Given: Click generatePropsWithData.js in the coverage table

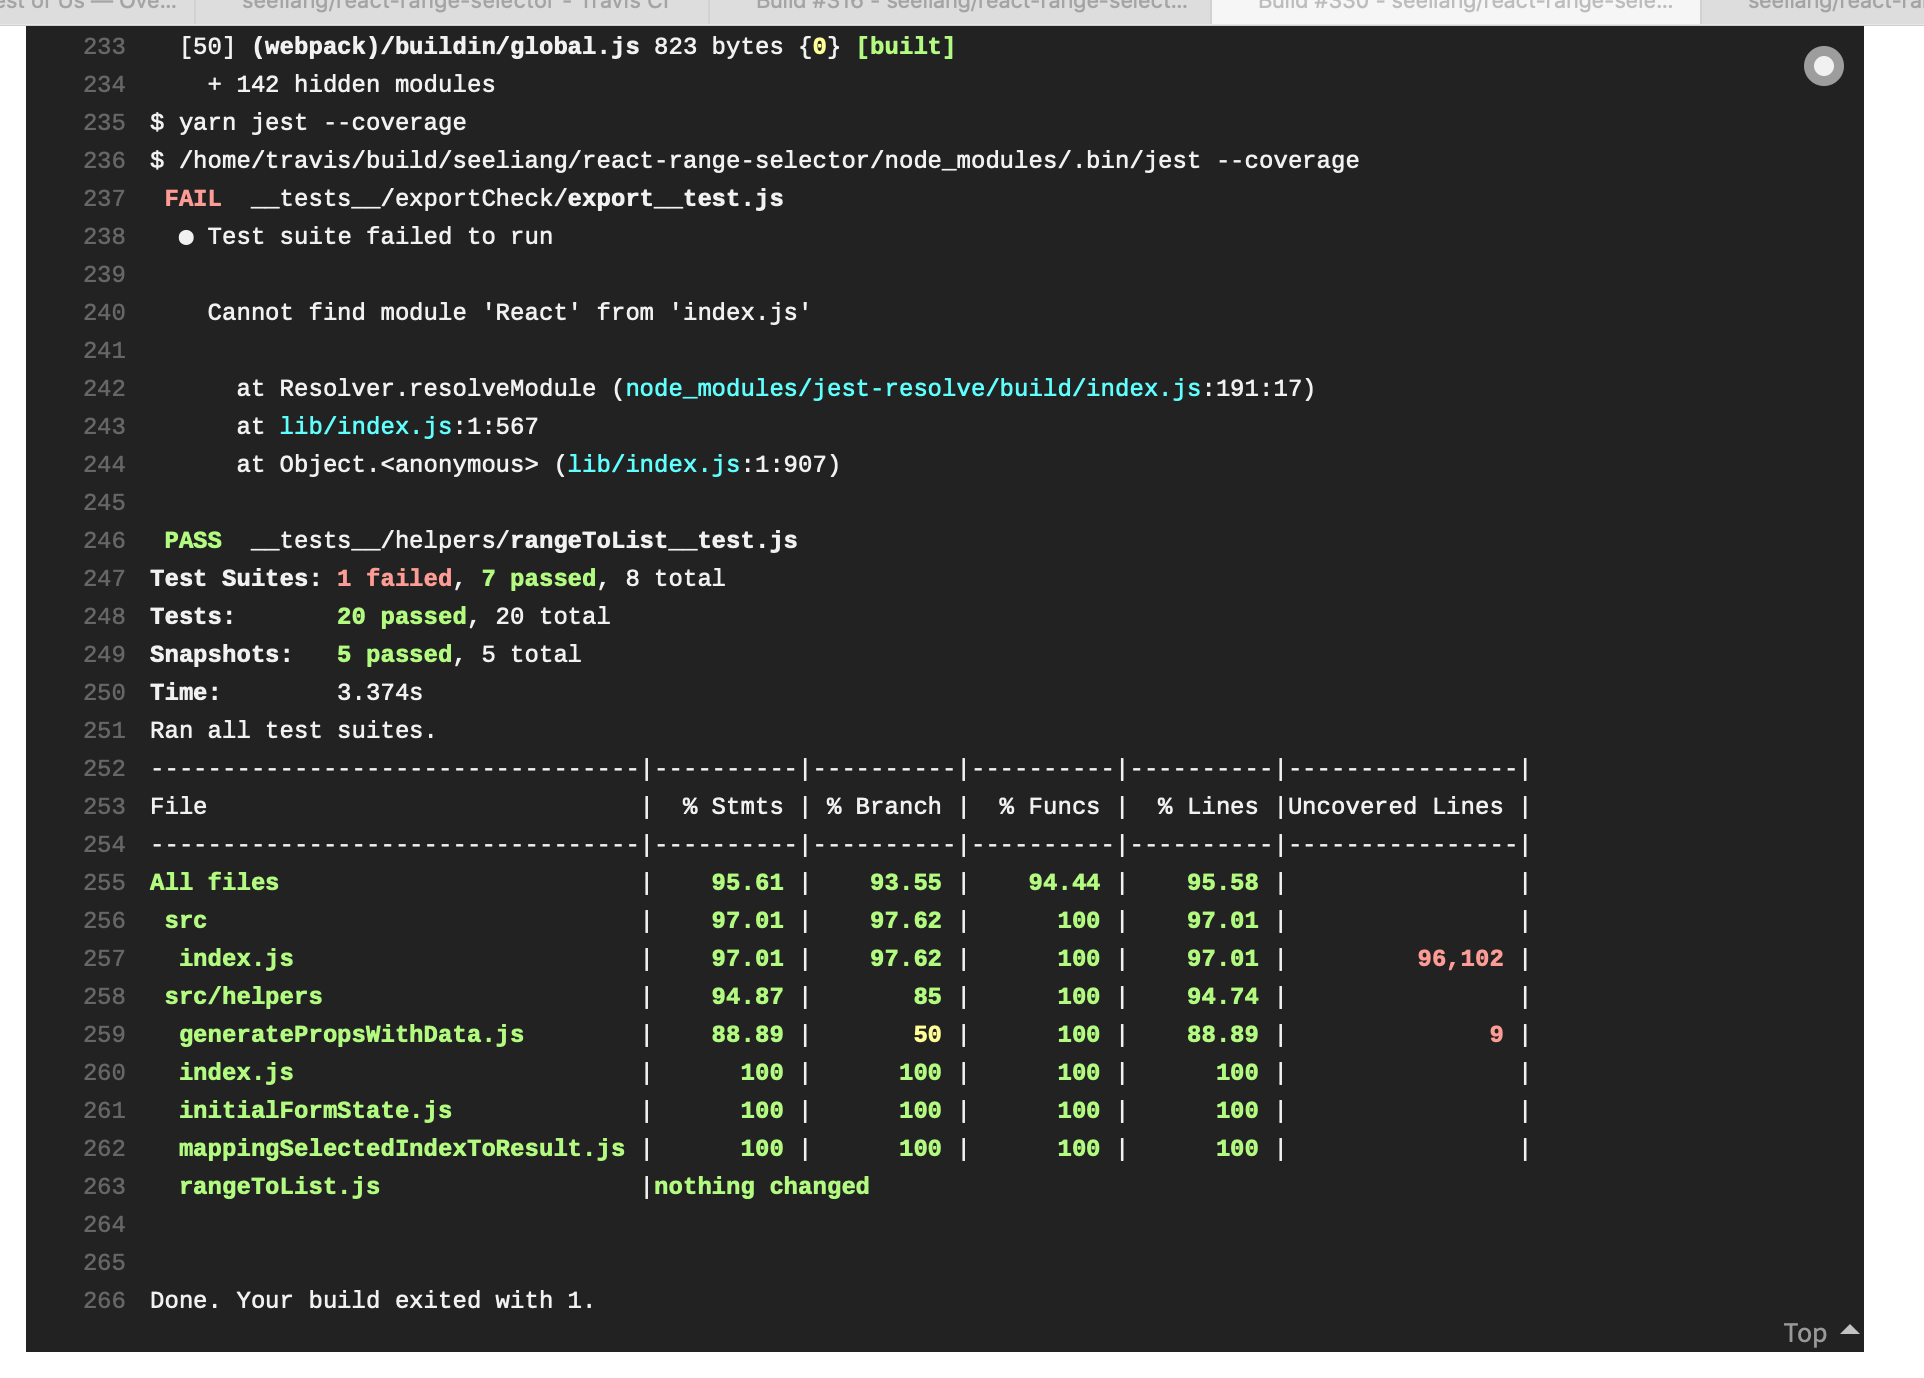Looking at the screenshot, I should pos(351,1035).
